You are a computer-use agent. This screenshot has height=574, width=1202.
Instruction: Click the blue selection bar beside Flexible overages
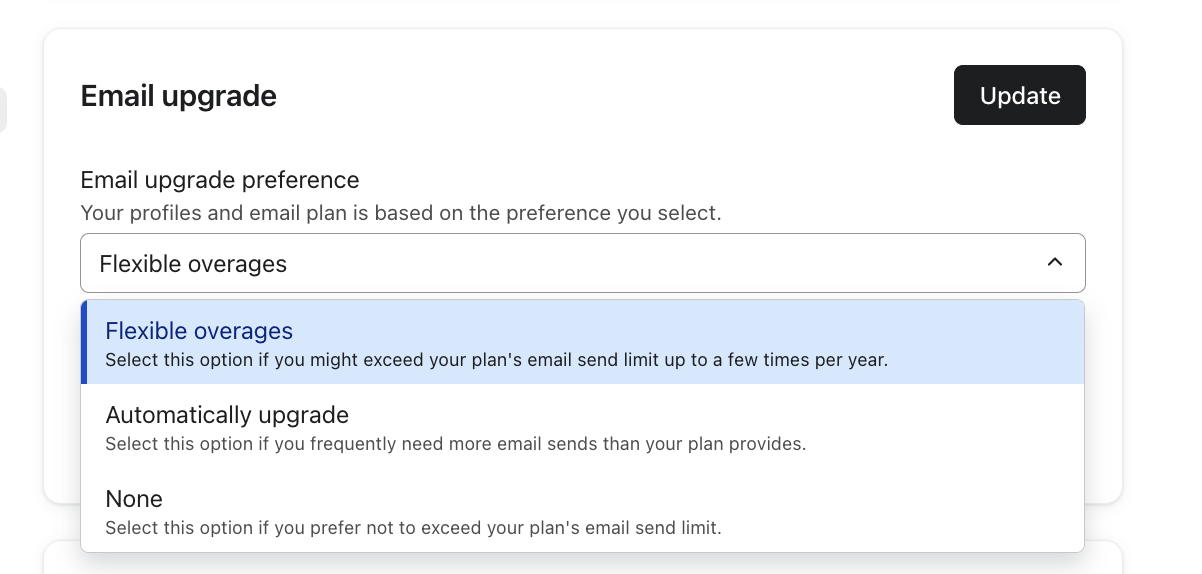(85, 342)
